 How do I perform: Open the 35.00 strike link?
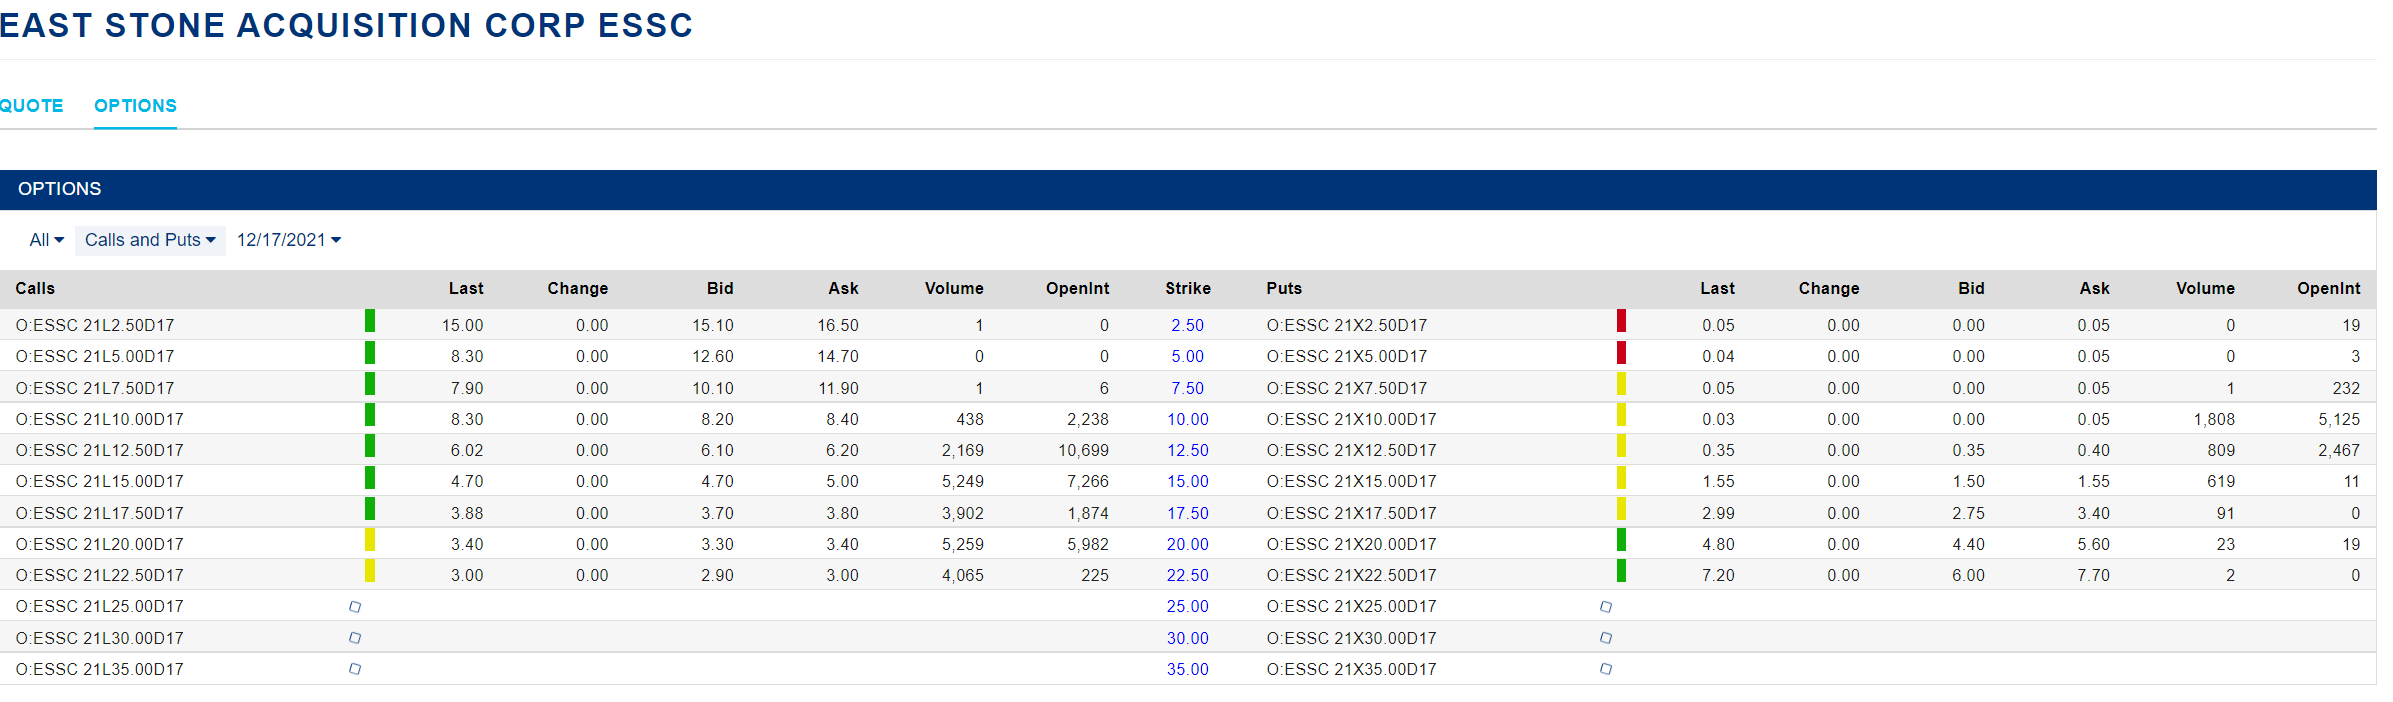pos(1187,669)
